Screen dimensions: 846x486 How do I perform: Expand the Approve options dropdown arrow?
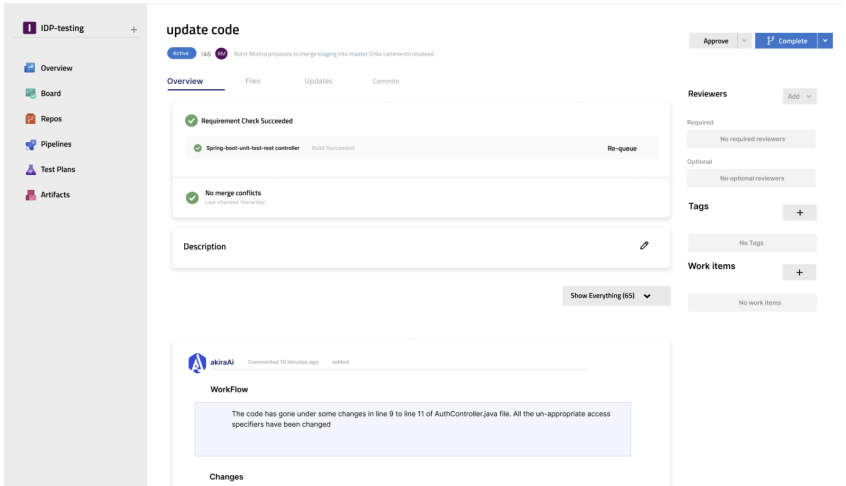(x=744, y=41)
